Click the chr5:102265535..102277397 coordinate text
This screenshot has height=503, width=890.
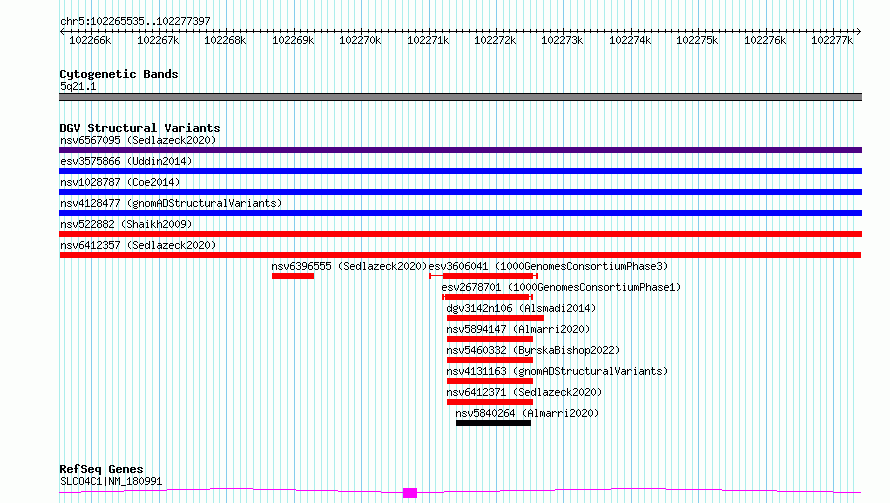135,22
